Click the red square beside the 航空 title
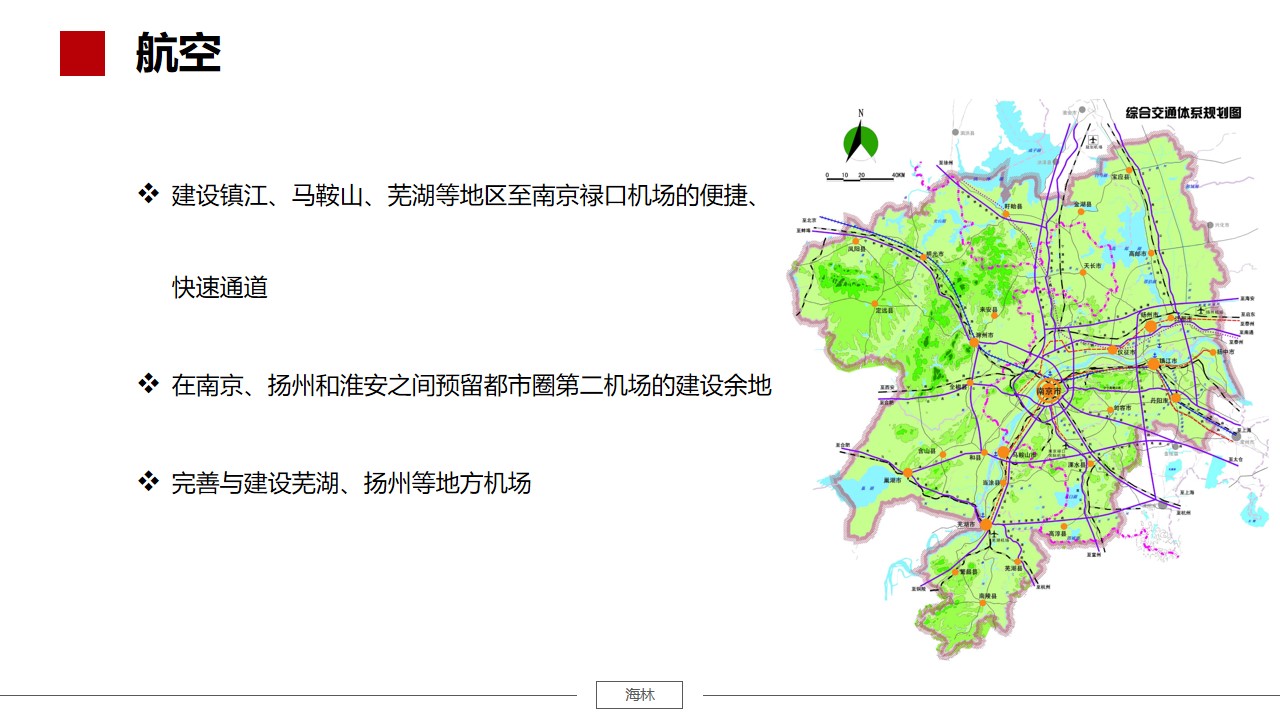1280x720 pixels. 82,53
